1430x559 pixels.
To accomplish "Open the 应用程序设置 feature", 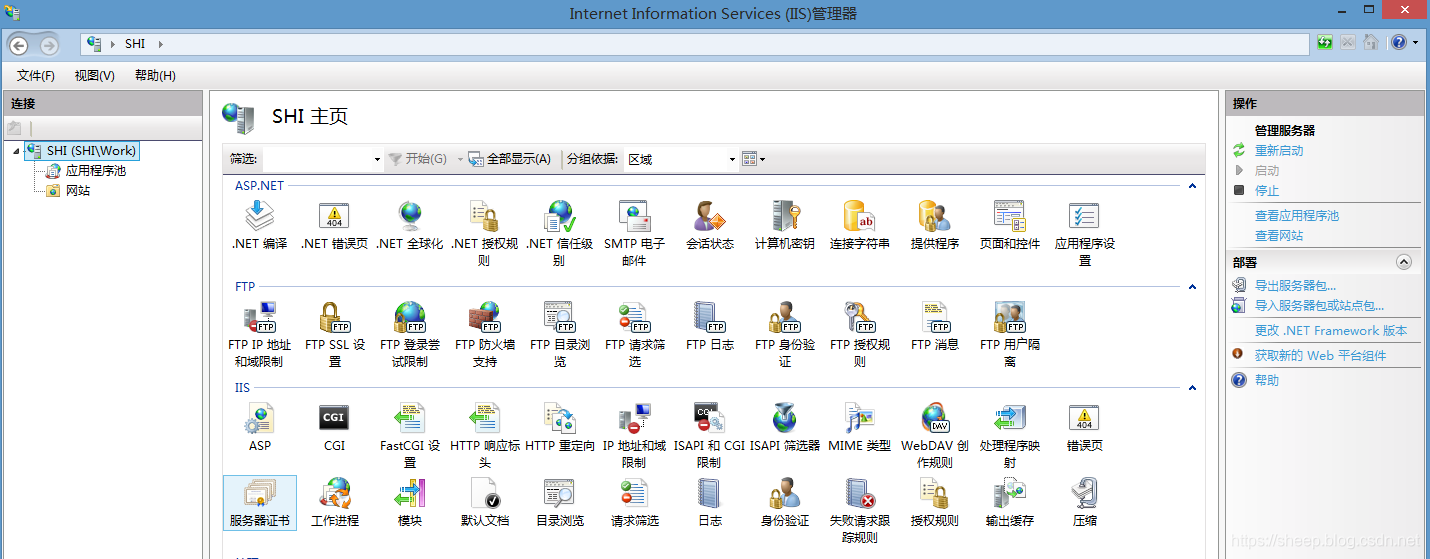I will click(x=1085, y=233).
